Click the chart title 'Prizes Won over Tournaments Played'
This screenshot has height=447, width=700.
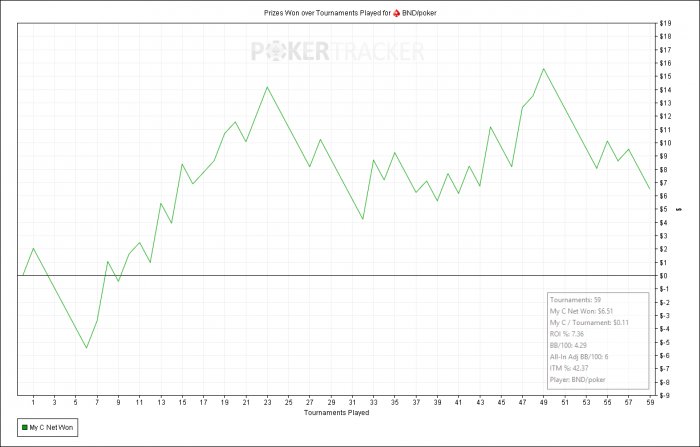pos(322,13)
